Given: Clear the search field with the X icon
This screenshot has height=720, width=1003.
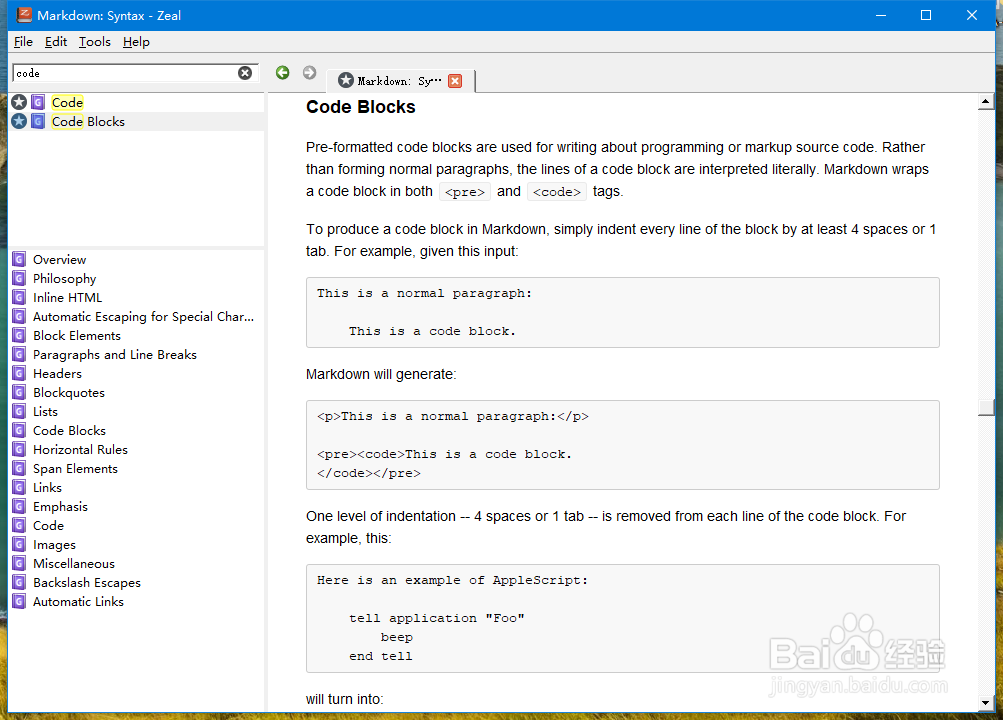Looking at the screenshot, I should [245, 73].
